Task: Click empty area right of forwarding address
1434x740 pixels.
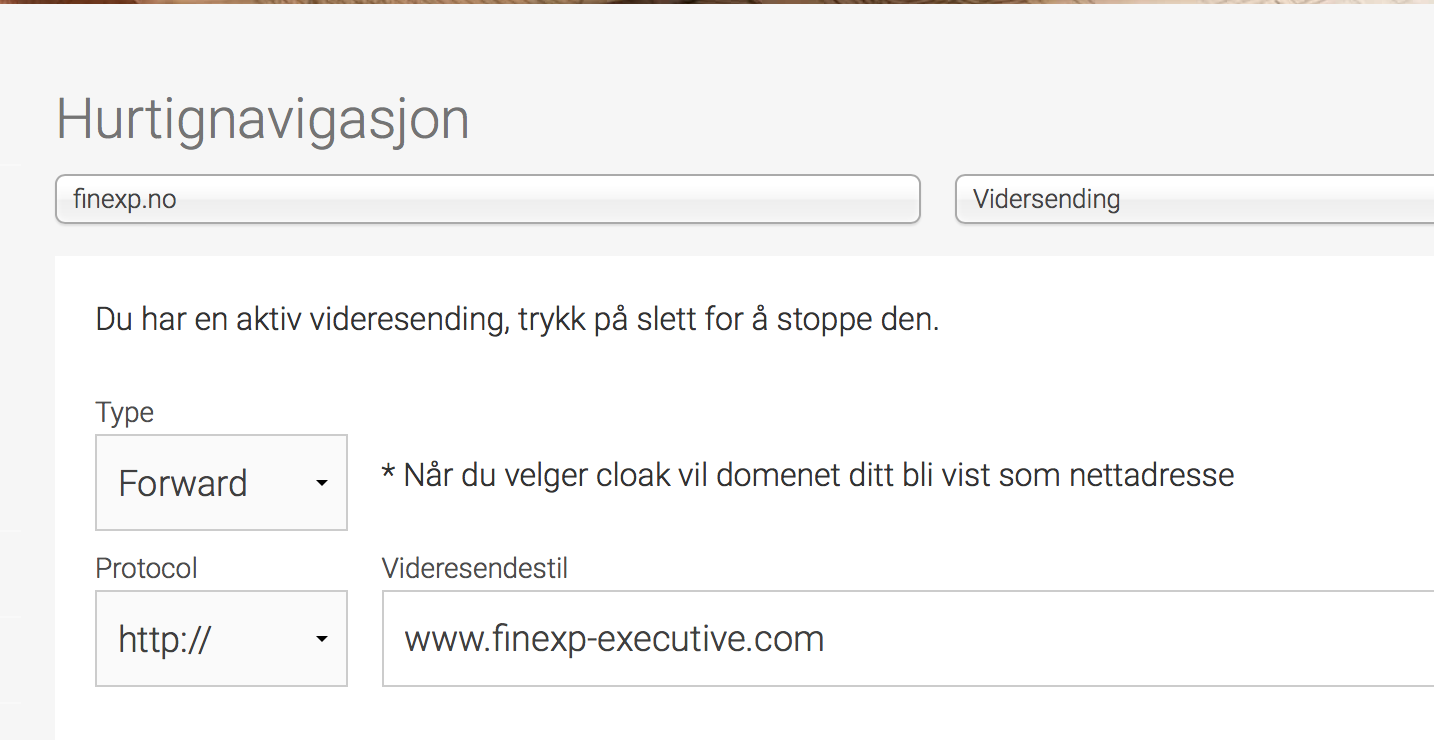Action: click(1130, 638)
